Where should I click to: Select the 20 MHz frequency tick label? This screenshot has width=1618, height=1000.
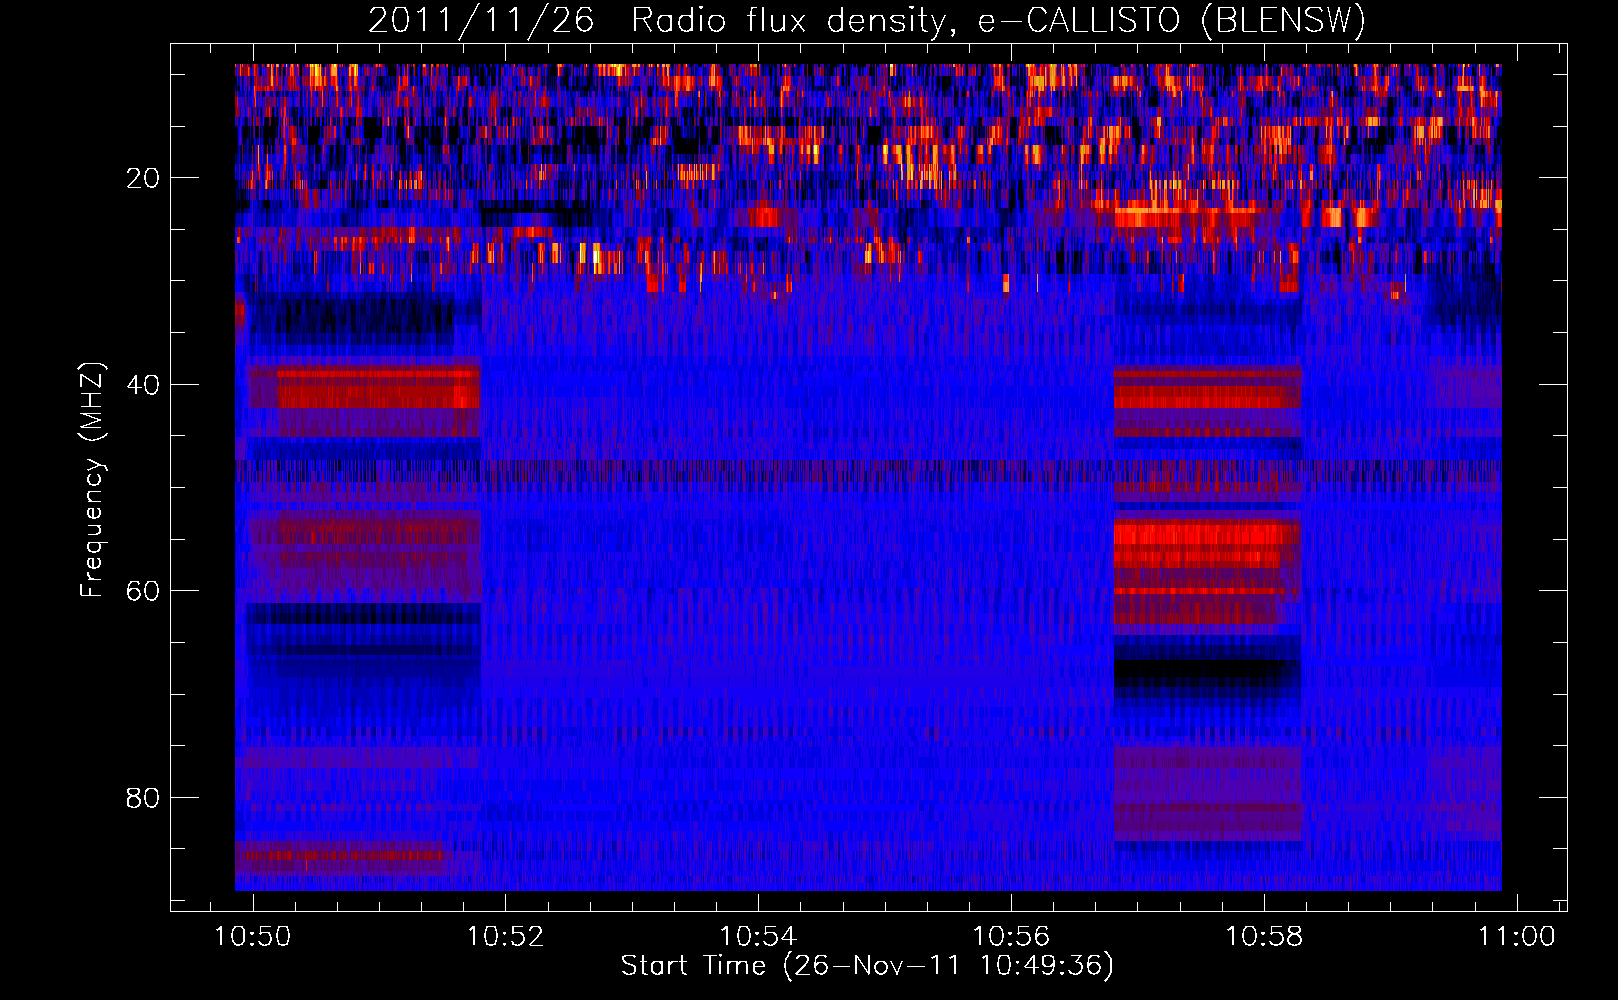pyautogui.click(x=144, y=178)
